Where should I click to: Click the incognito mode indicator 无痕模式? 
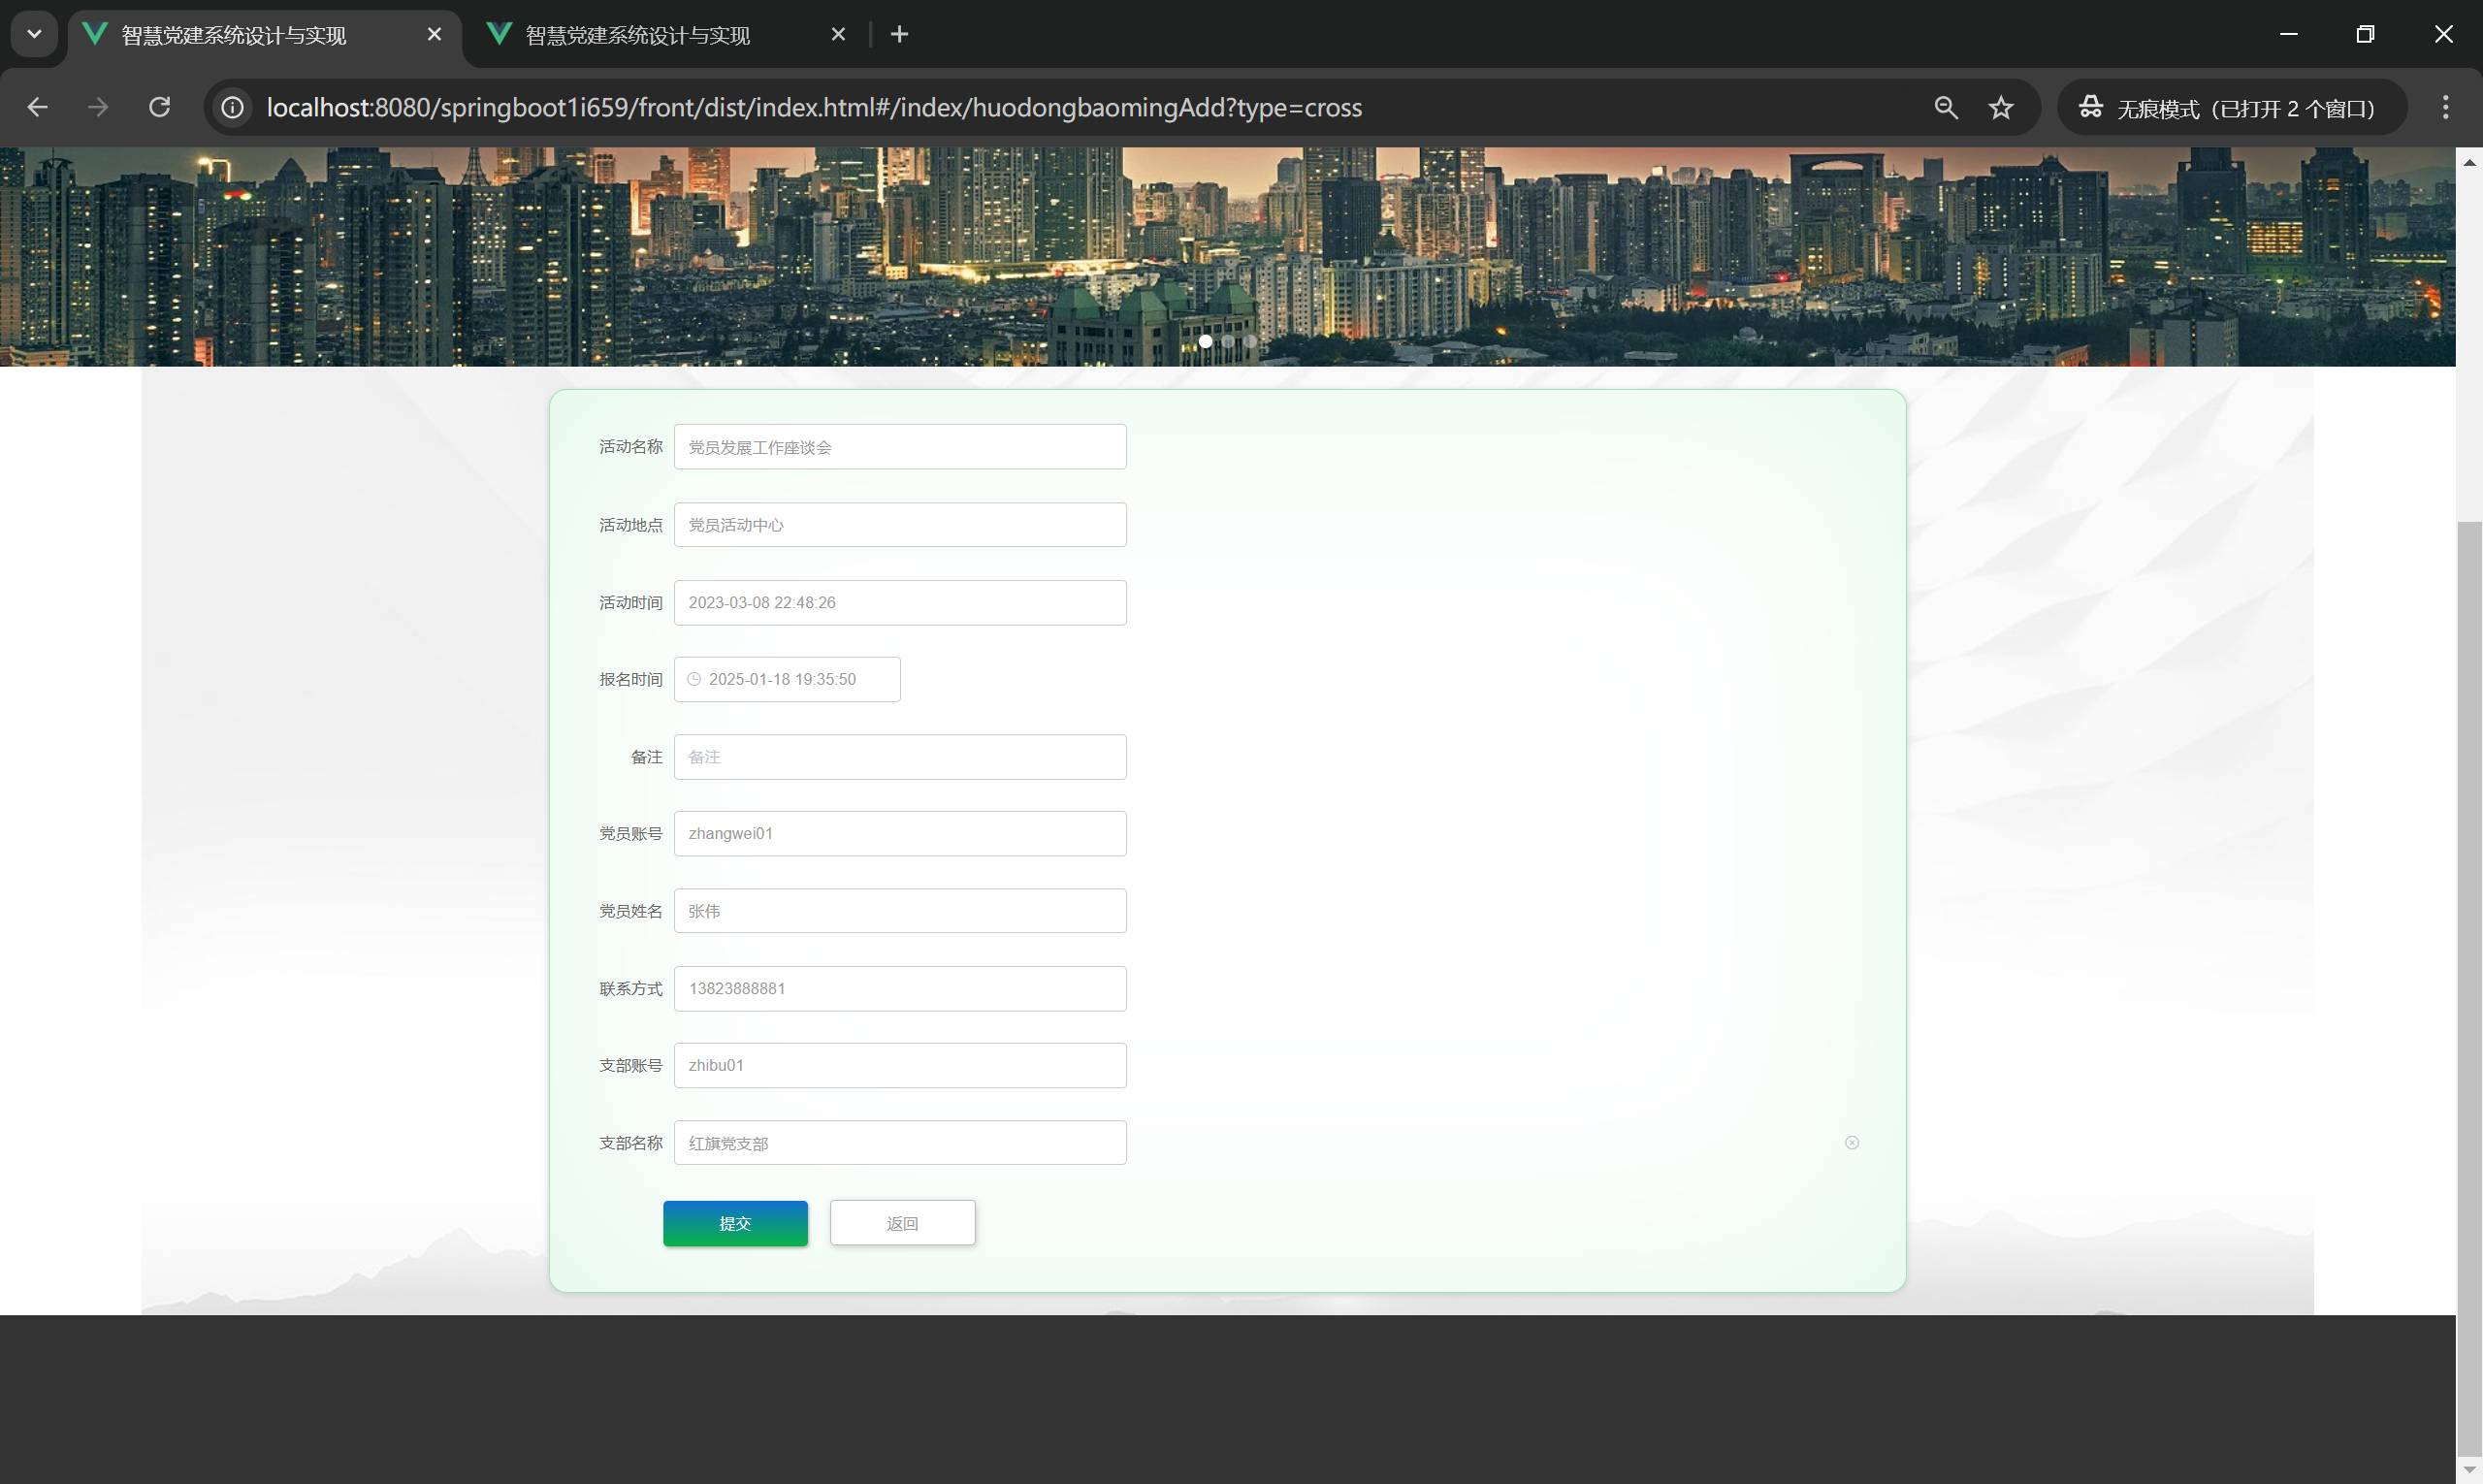(2232, 107)
